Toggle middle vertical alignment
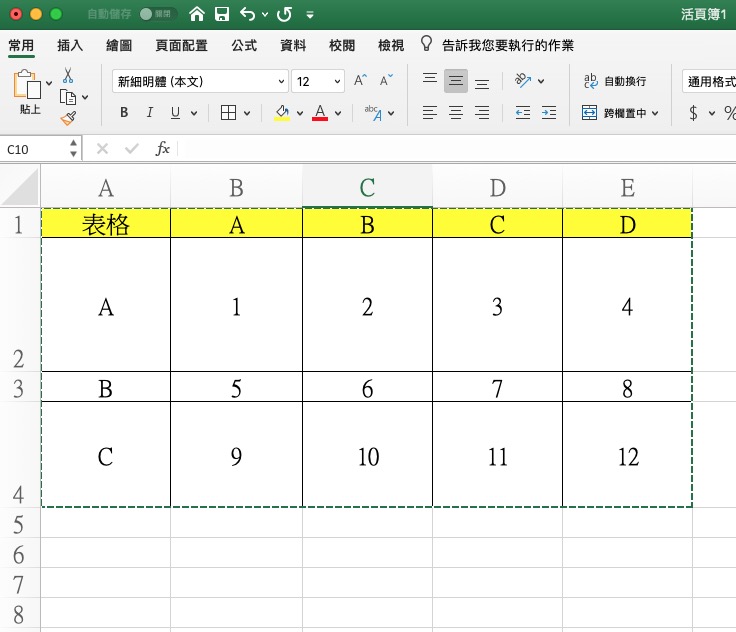736x632 pixels. click(x=455, y=81)
